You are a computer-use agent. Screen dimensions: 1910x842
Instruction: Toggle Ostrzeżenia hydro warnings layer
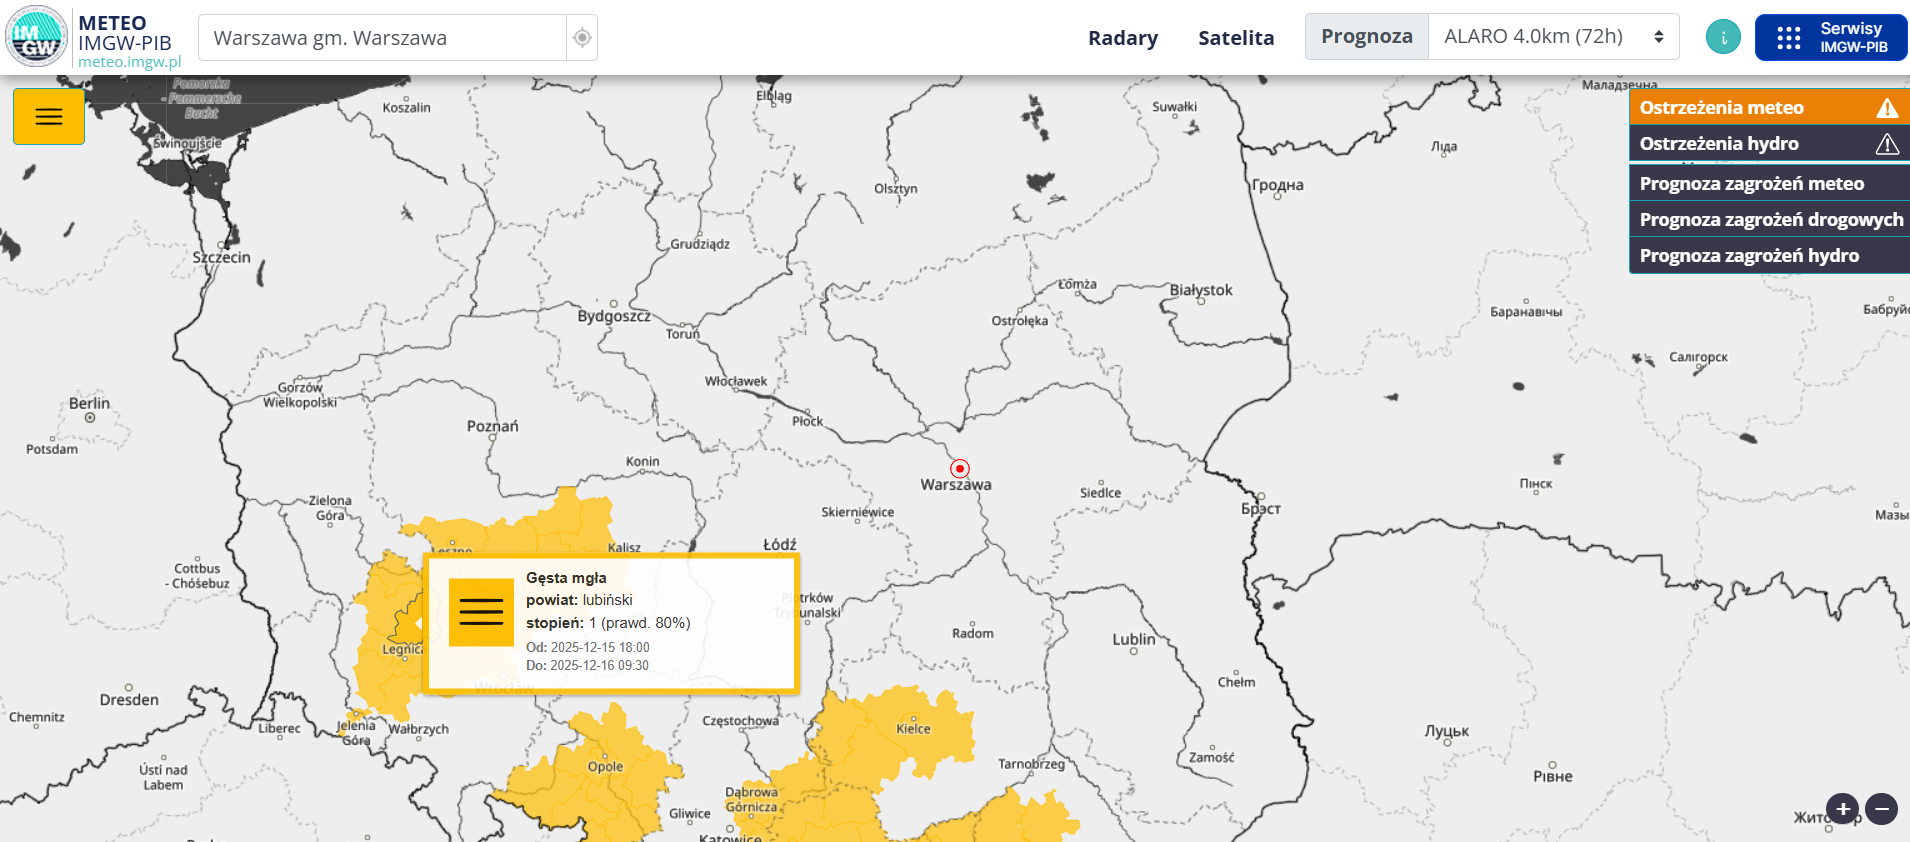tap(1768, 143)
